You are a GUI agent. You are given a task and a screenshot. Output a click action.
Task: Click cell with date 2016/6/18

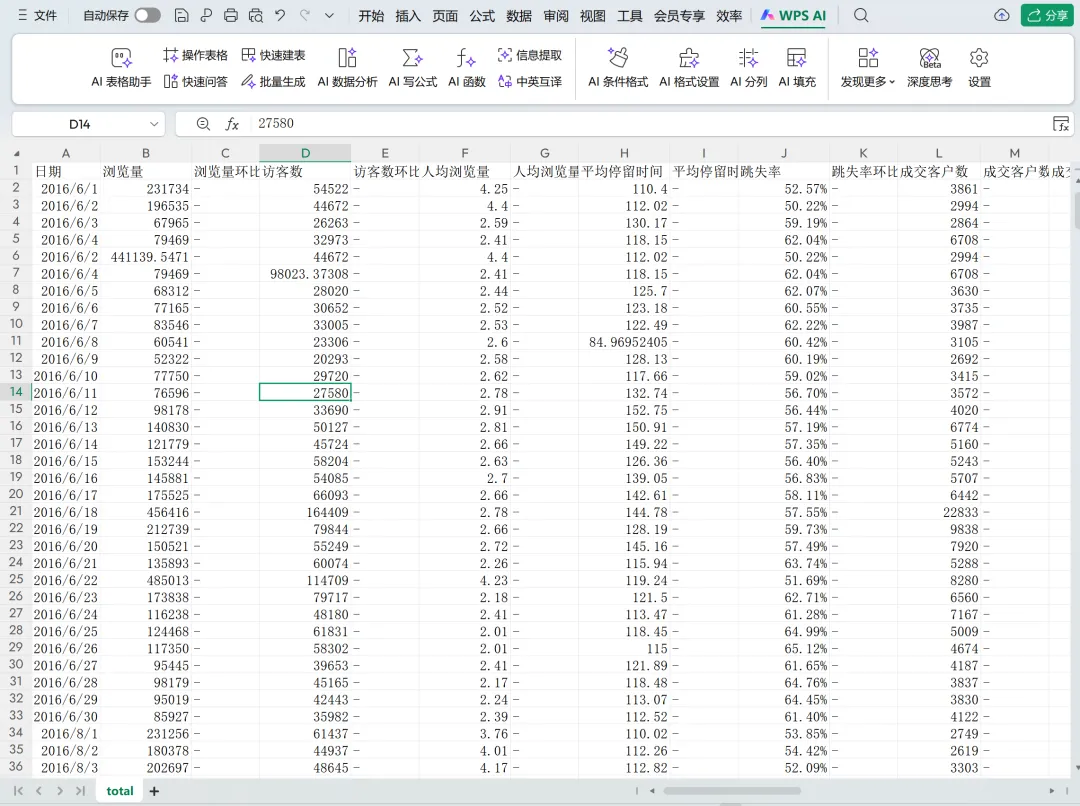click(65, 512)
